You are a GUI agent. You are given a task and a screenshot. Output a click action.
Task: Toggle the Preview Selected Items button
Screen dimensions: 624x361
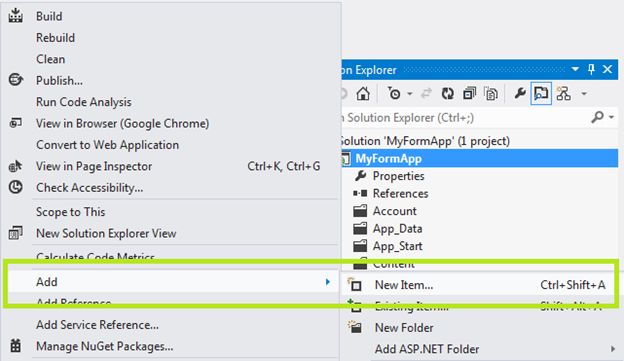(x=541, y=94)
